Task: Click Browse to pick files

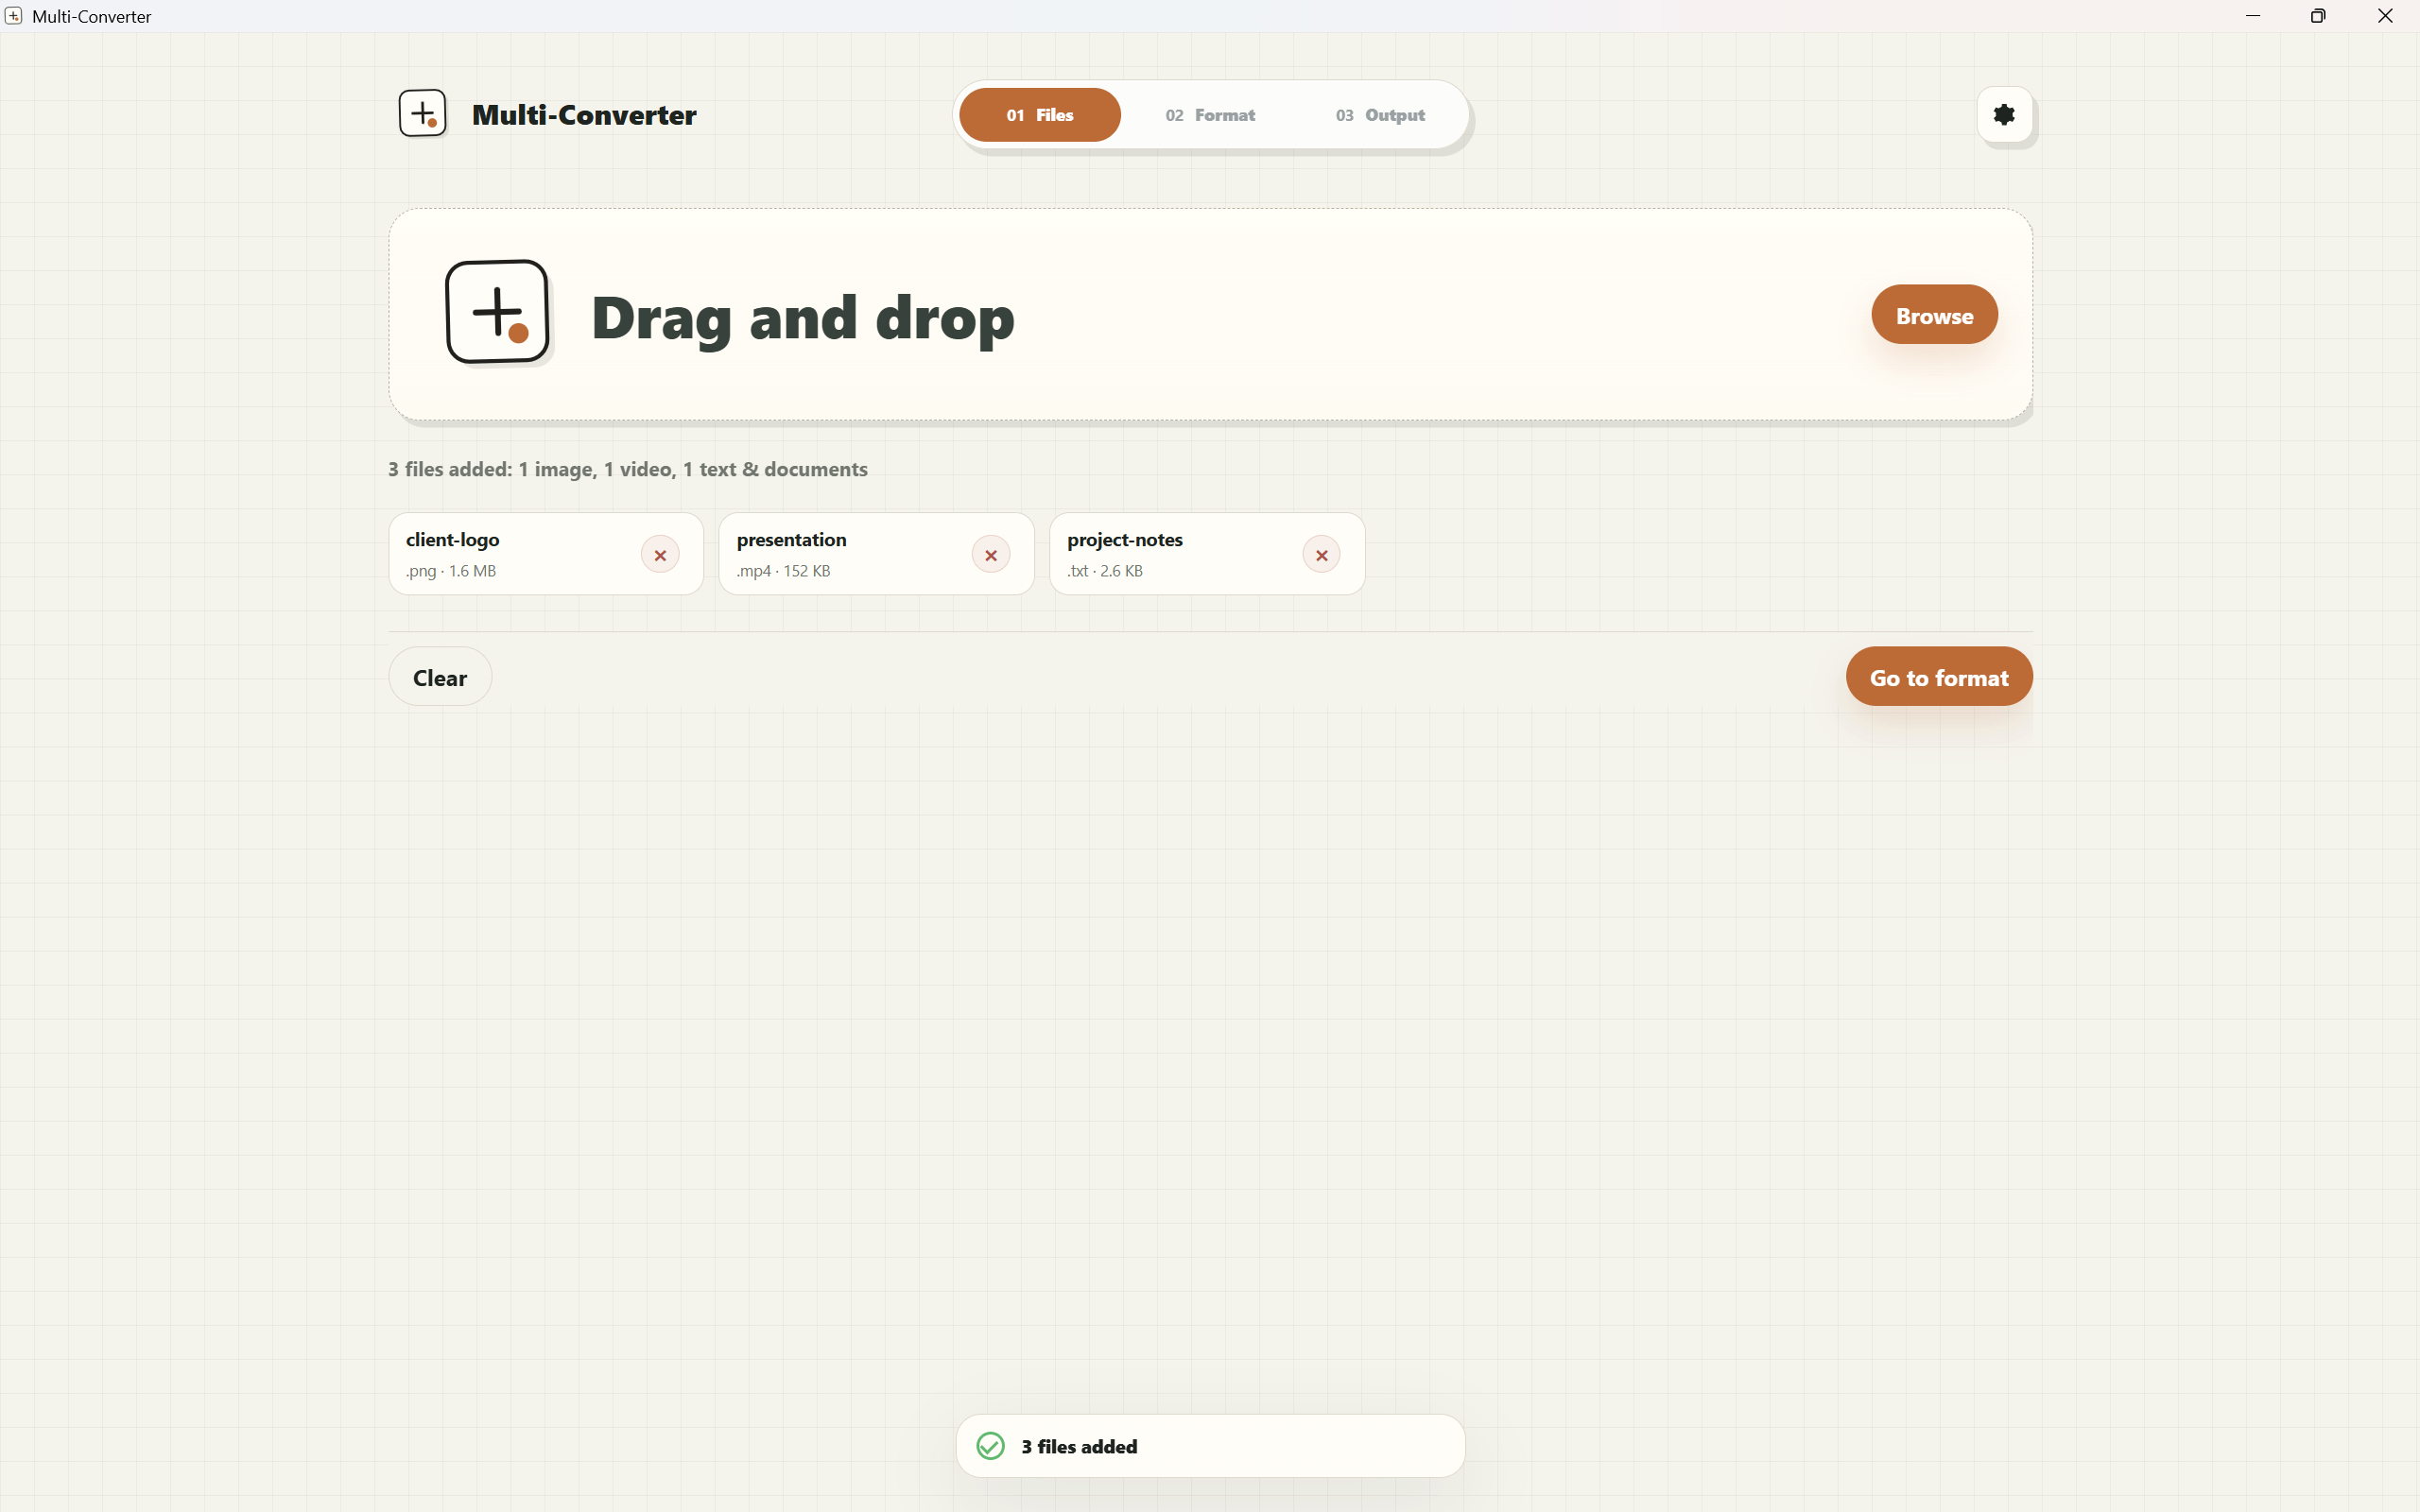Action: pyautogui.click(x=1934, y=315)
